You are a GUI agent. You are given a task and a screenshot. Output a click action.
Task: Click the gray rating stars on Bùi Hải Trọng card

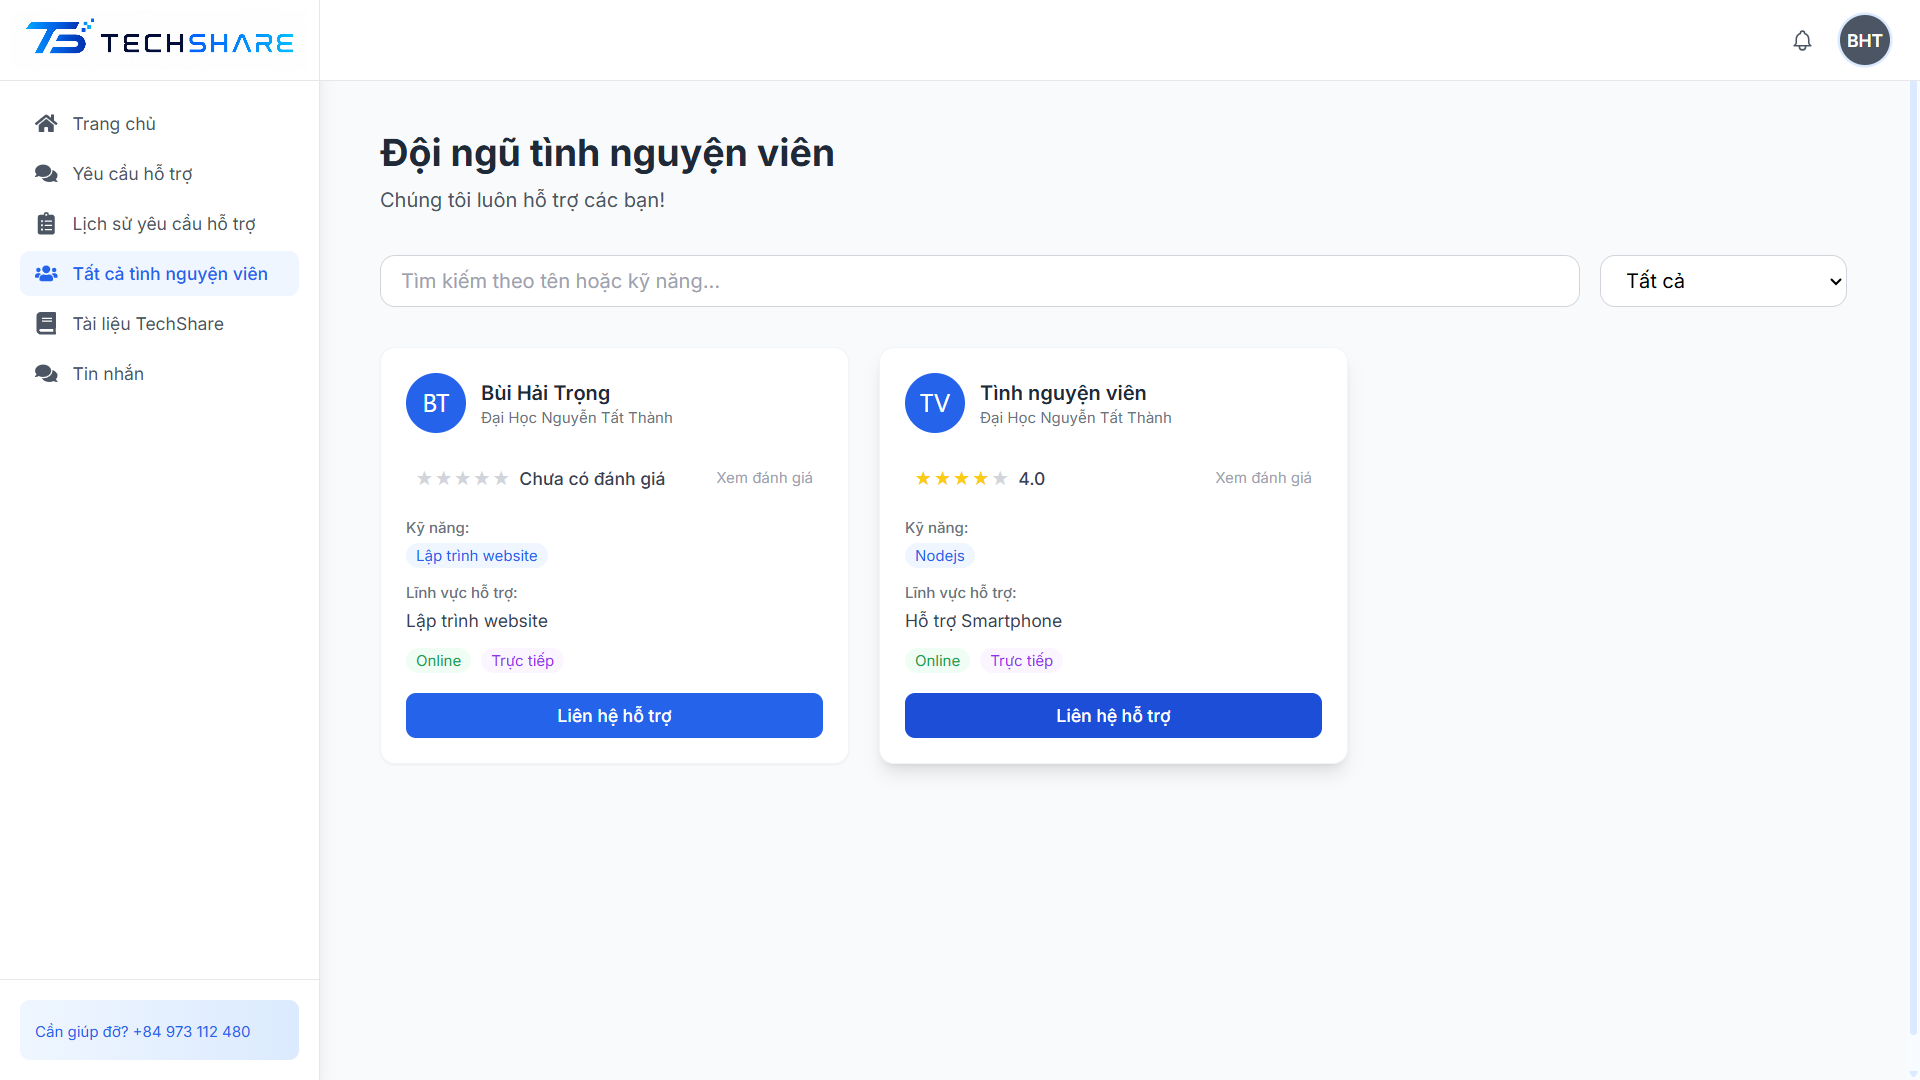(462, 479)
